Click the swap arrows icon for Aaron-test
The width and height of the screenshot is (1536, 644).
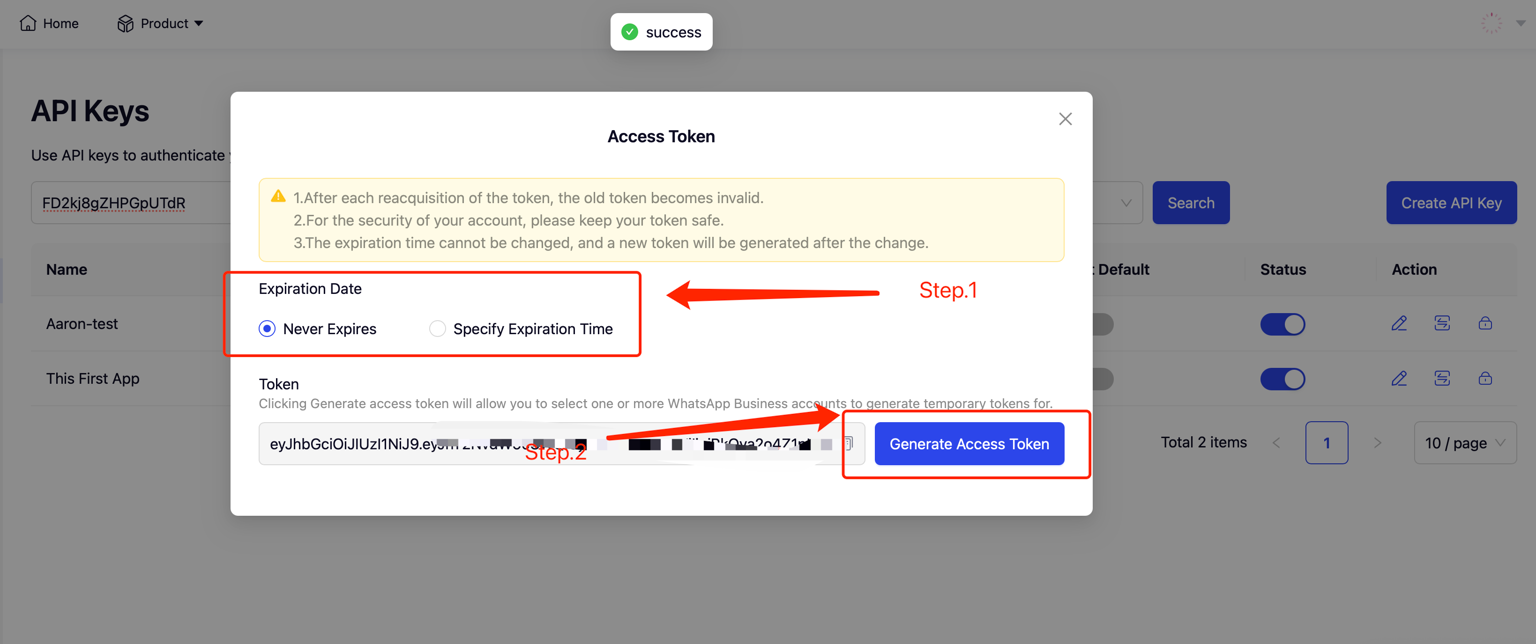pyautogui.click(x=1442, y=323)
